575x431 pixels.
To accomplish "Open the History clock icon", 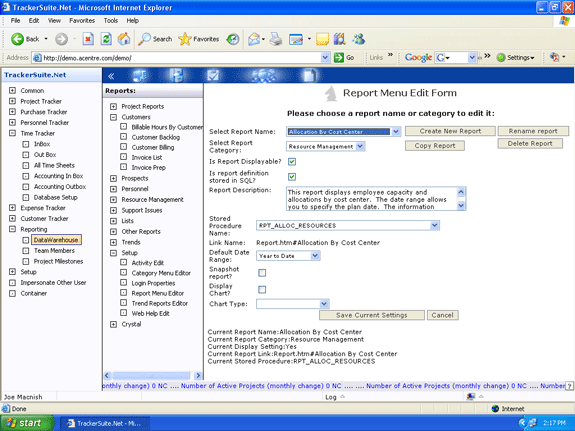I will tap(232, 39).
